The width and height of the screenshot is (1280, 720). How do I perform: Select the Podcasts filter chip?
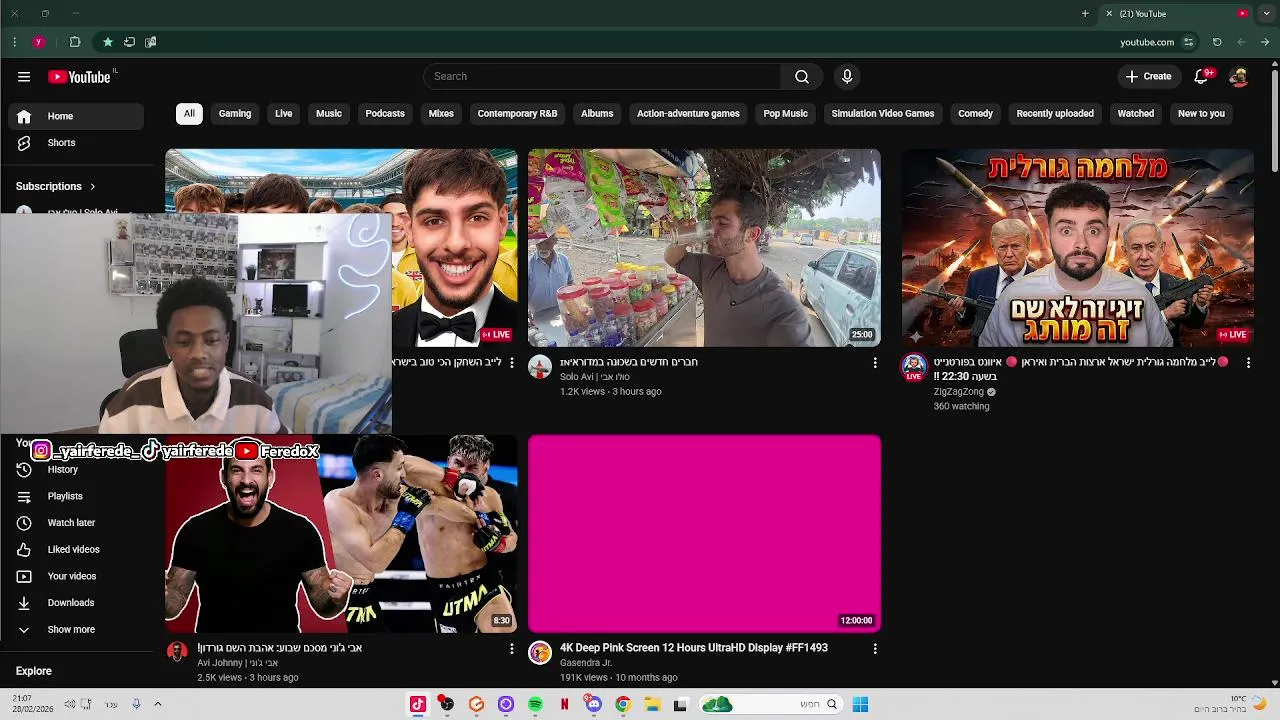point(385,114)
